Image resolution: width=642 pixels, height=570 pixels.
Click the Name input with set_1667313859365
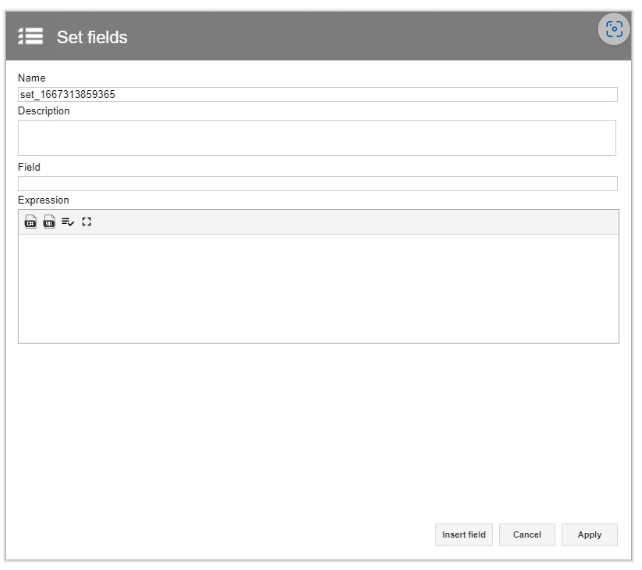[318, 95]
